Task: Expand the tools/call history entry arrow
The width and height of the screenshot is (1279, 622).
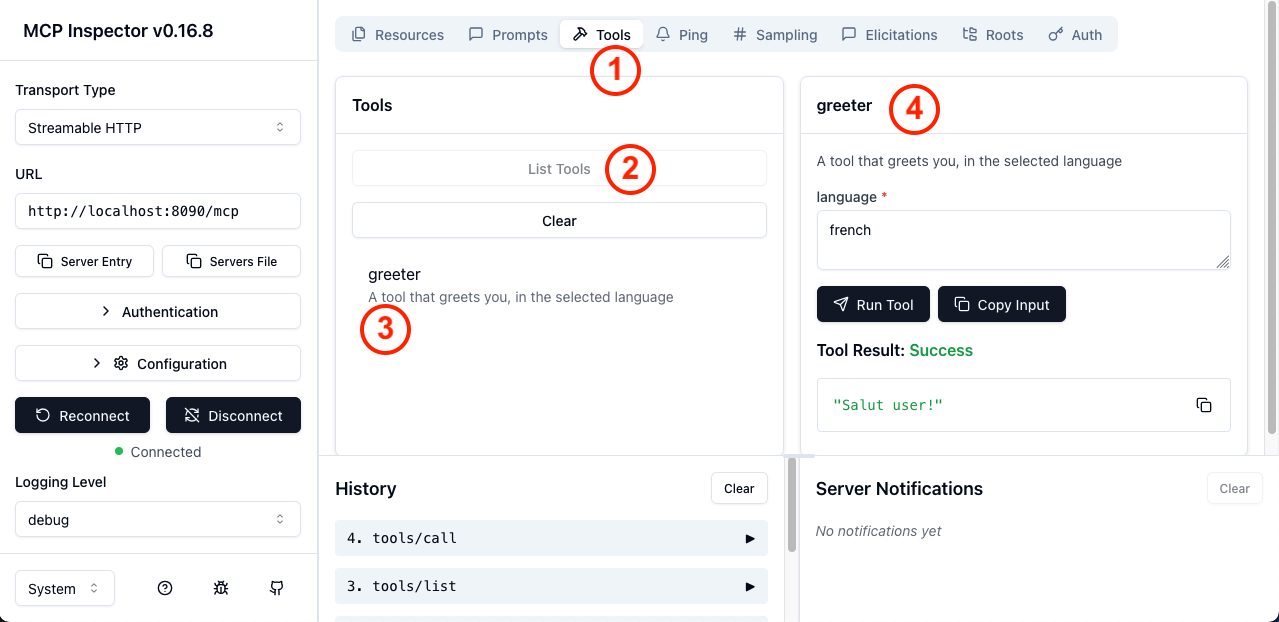Action: (x=750, y=538)
